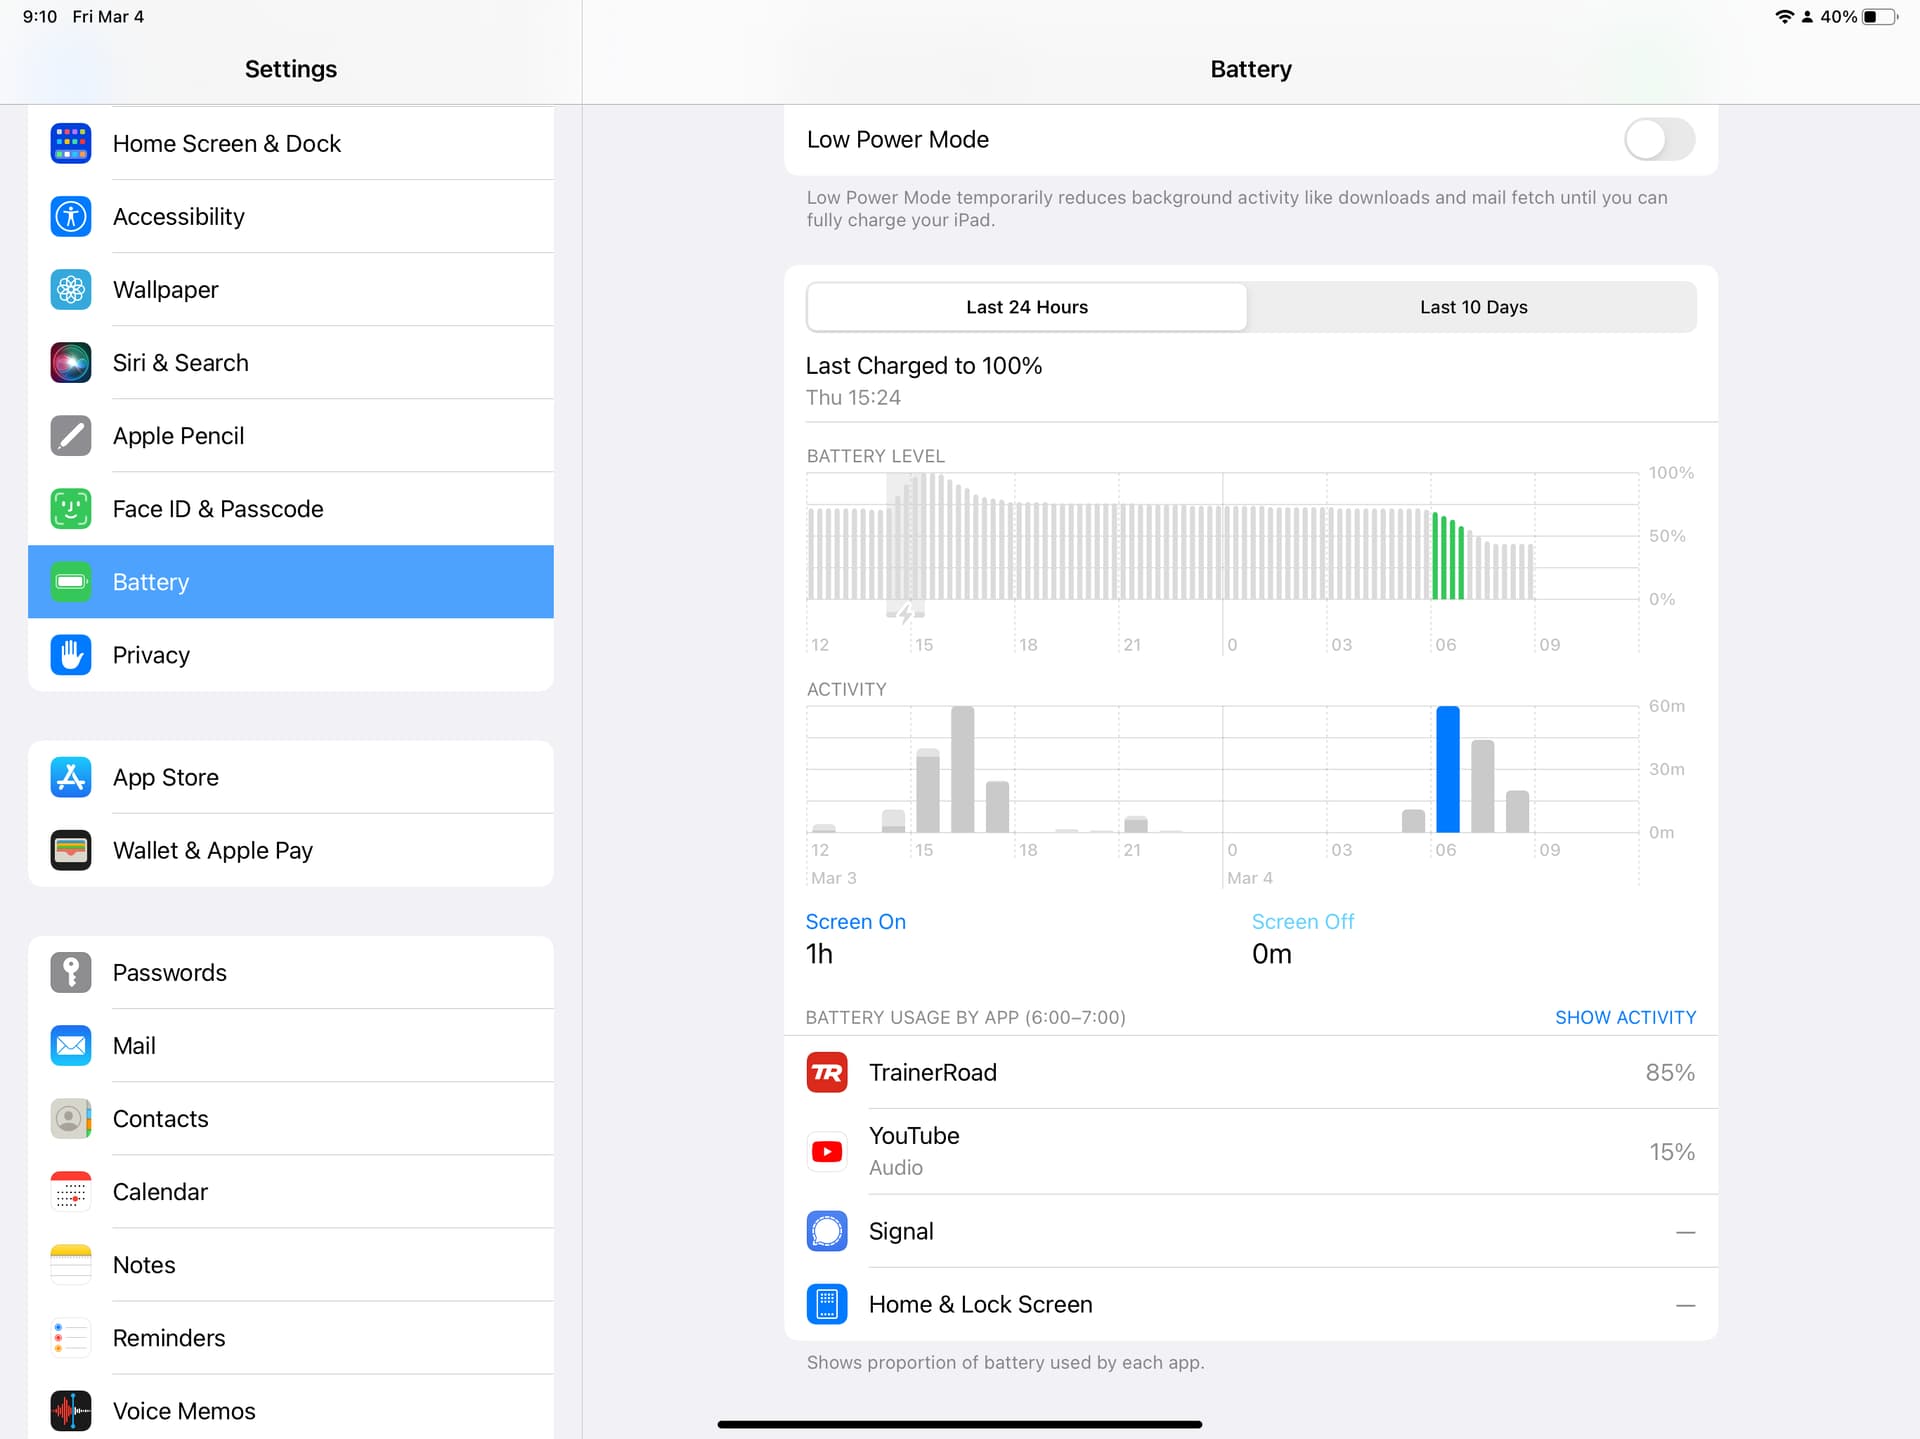Switch to Last 24 Hours tab

pyautogui.click(x=1027, y=307)
